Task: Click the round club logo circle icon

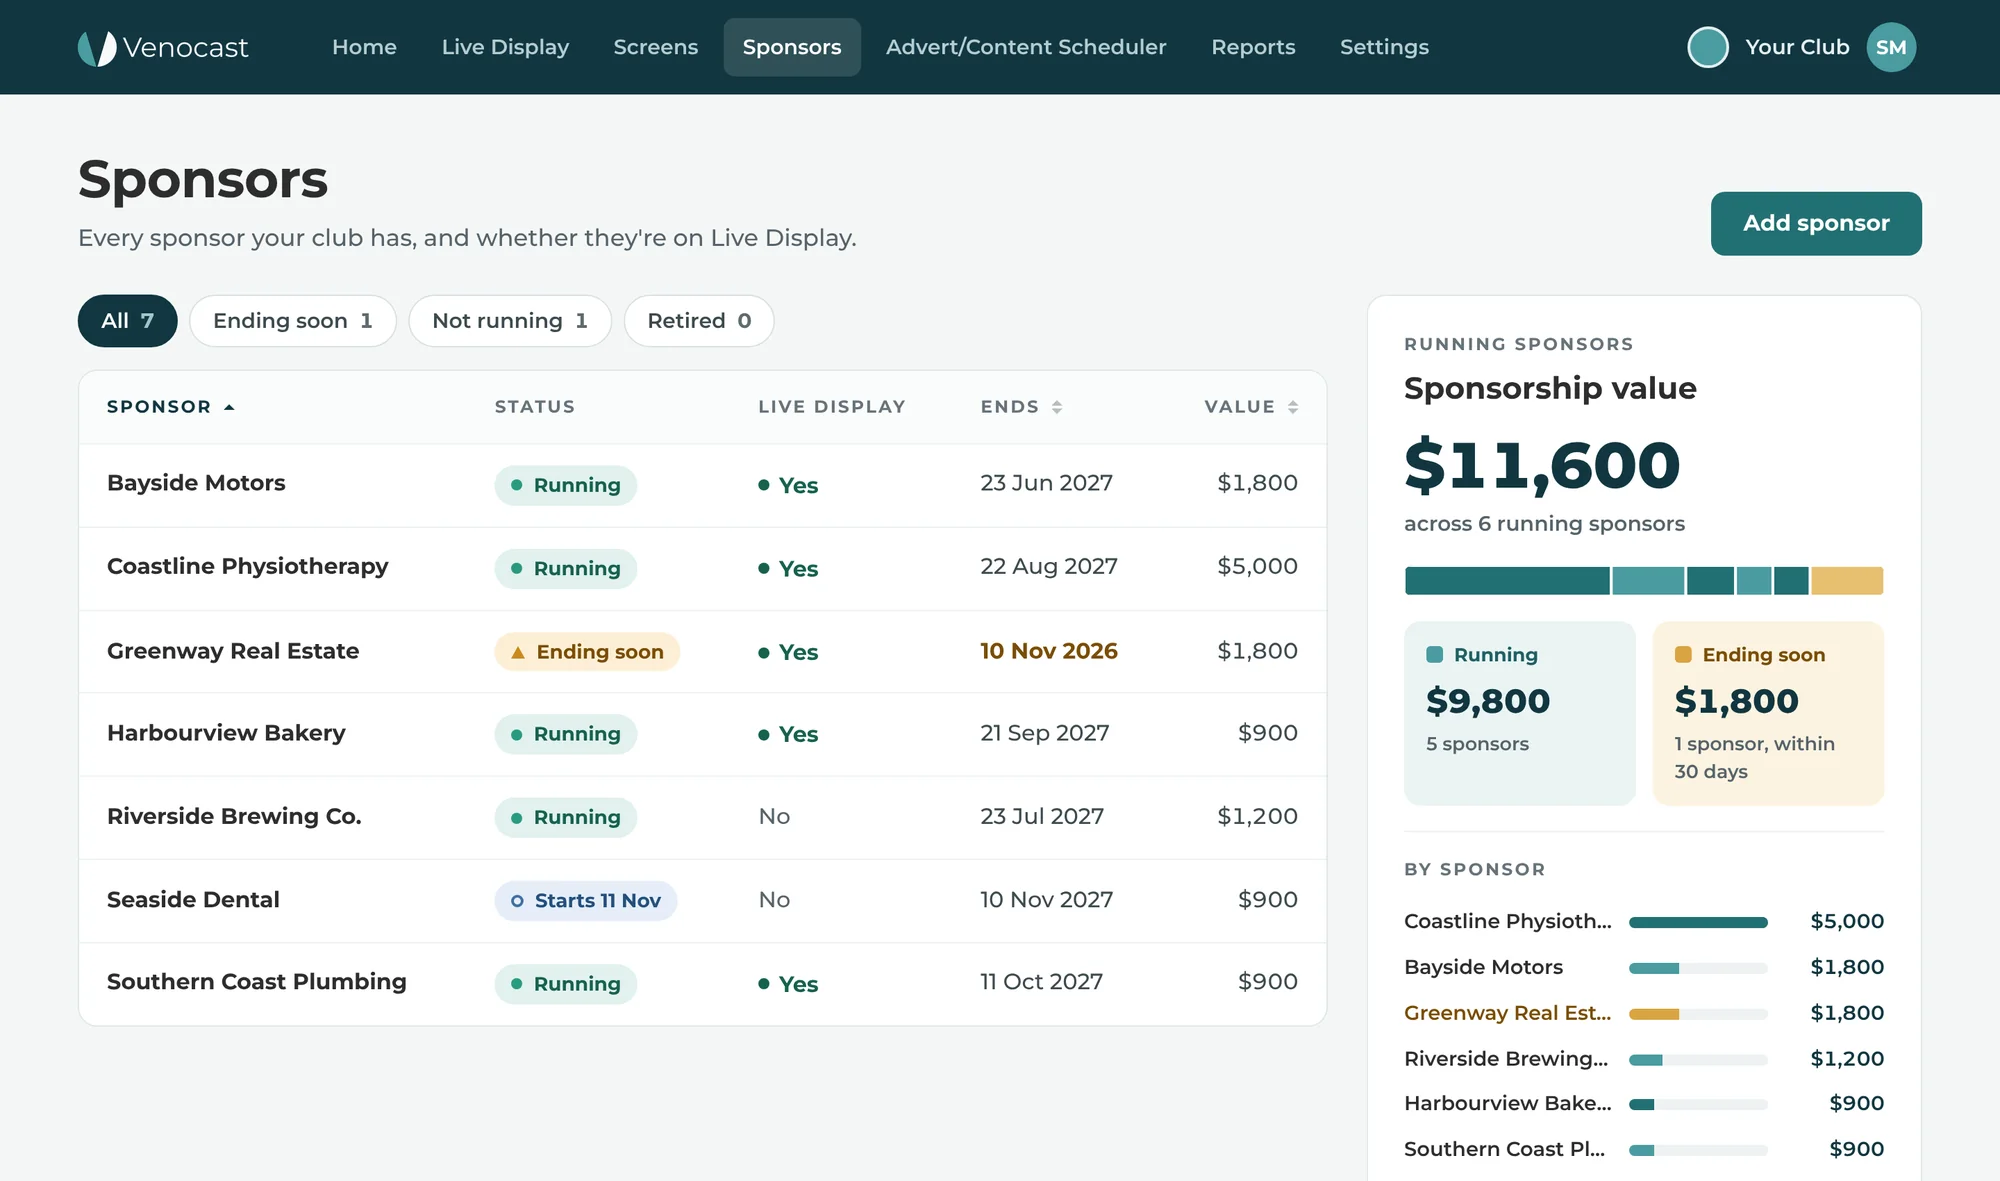Action: point(1708,47)
